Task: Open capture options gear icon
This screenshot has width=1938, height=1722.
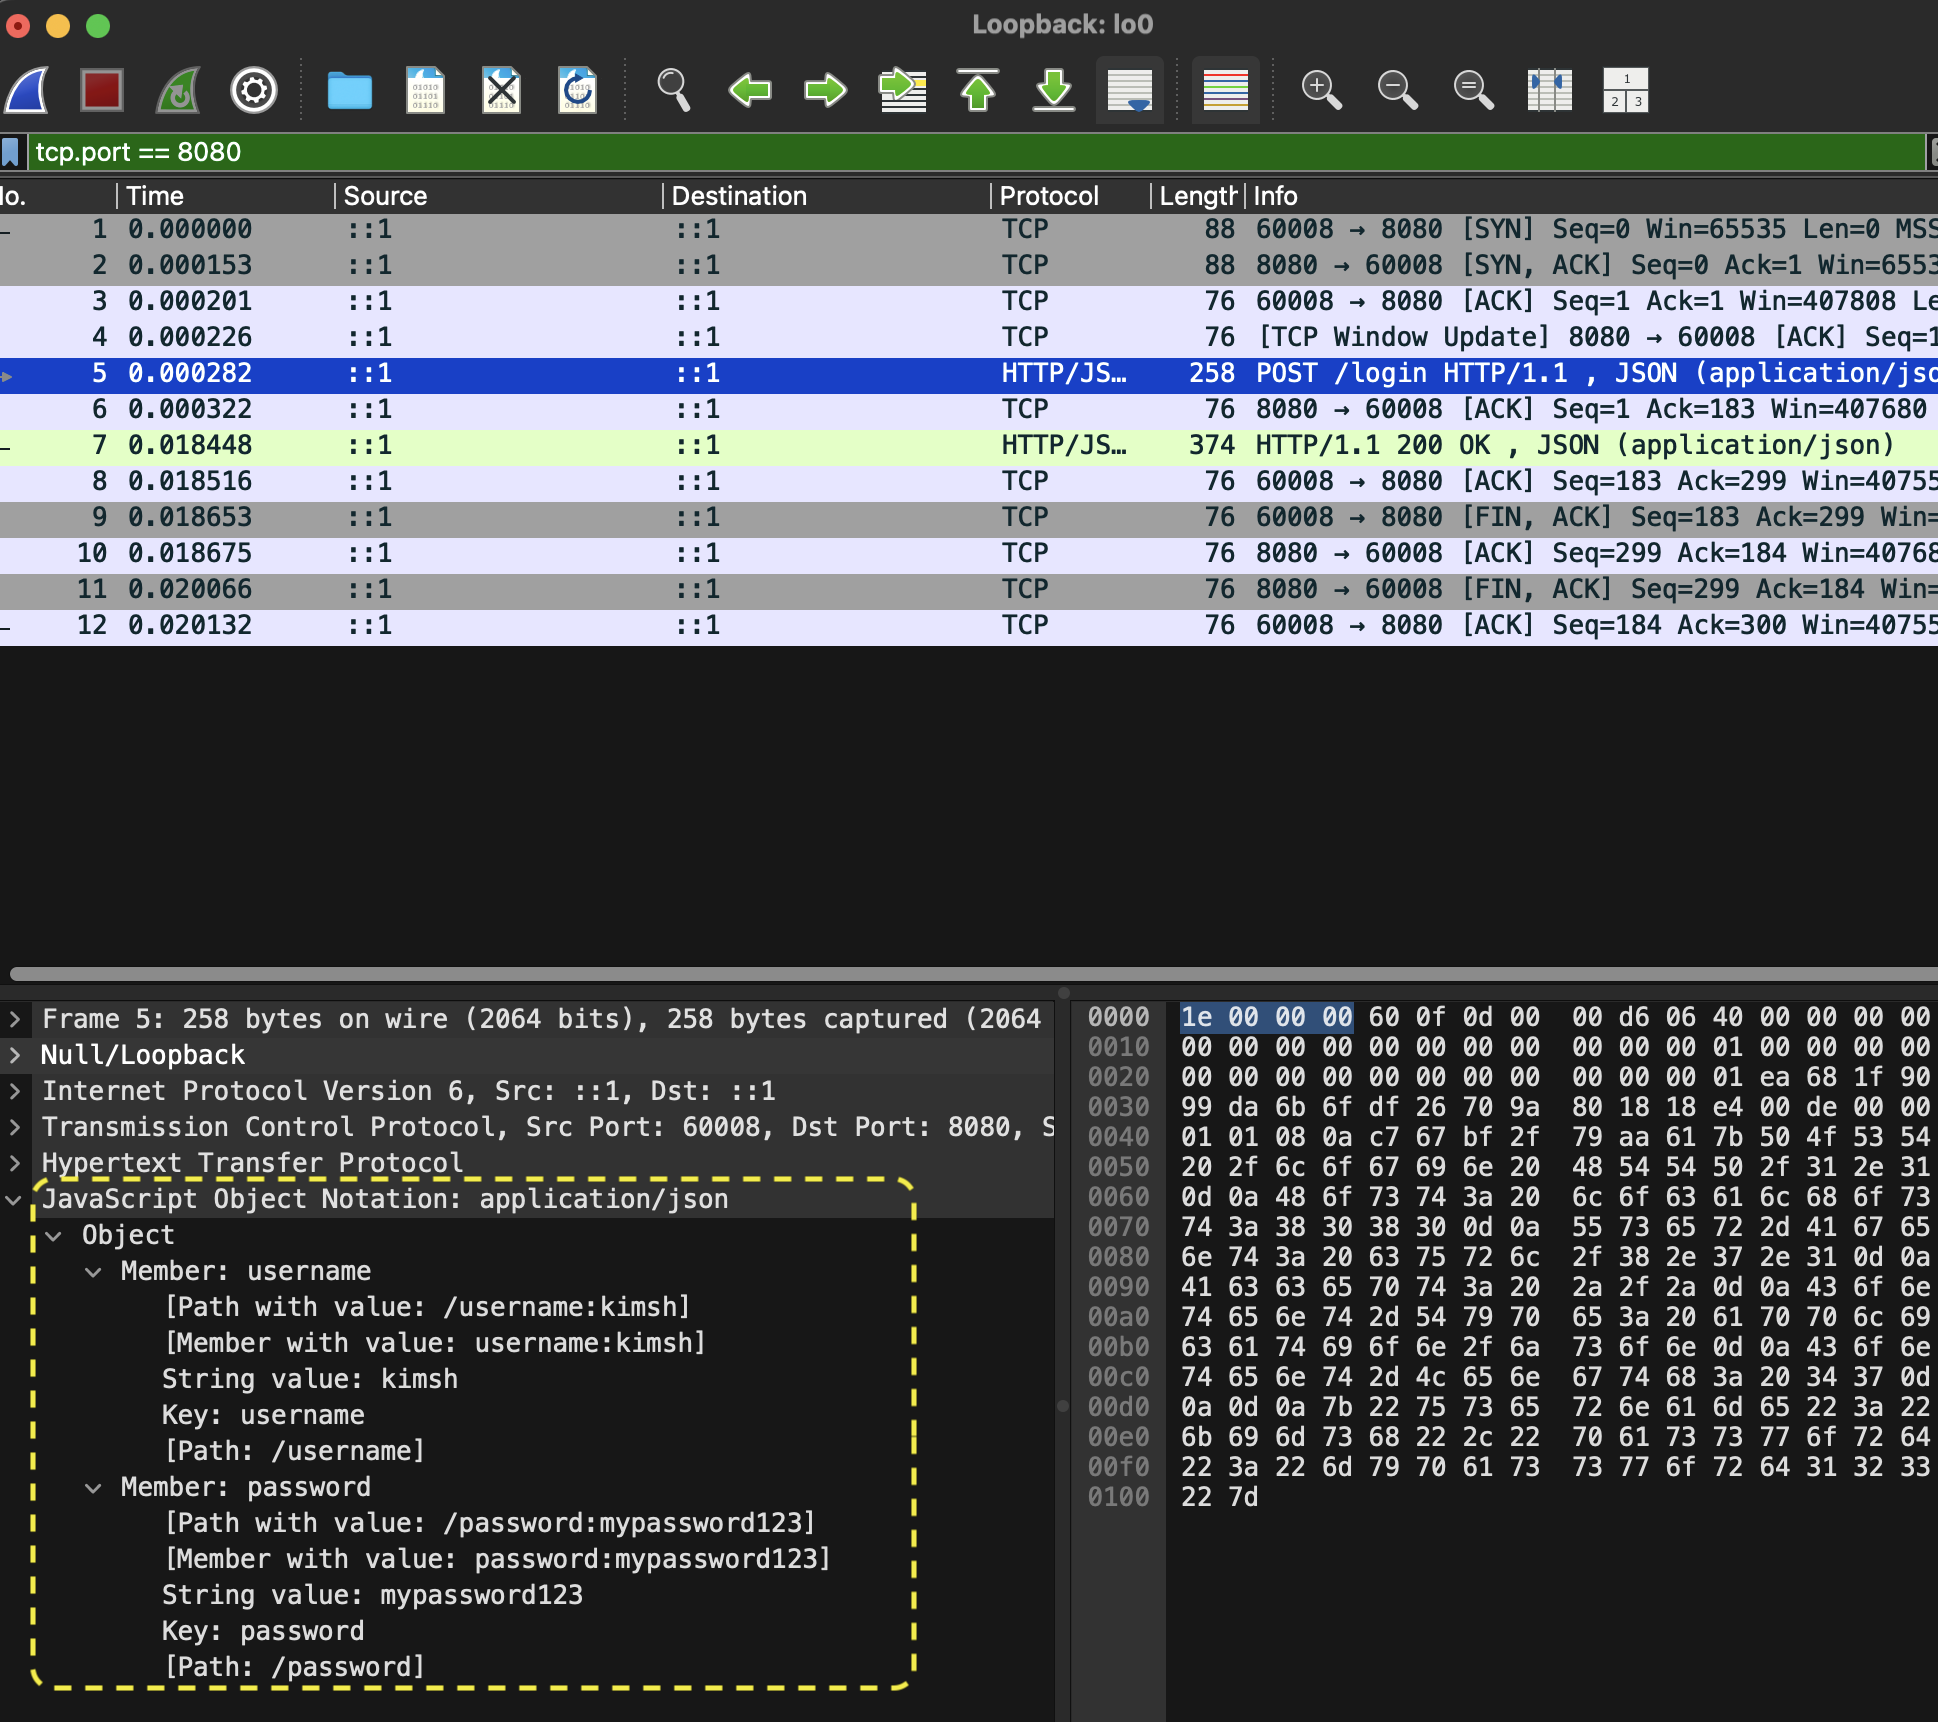Action: point(254,90)
